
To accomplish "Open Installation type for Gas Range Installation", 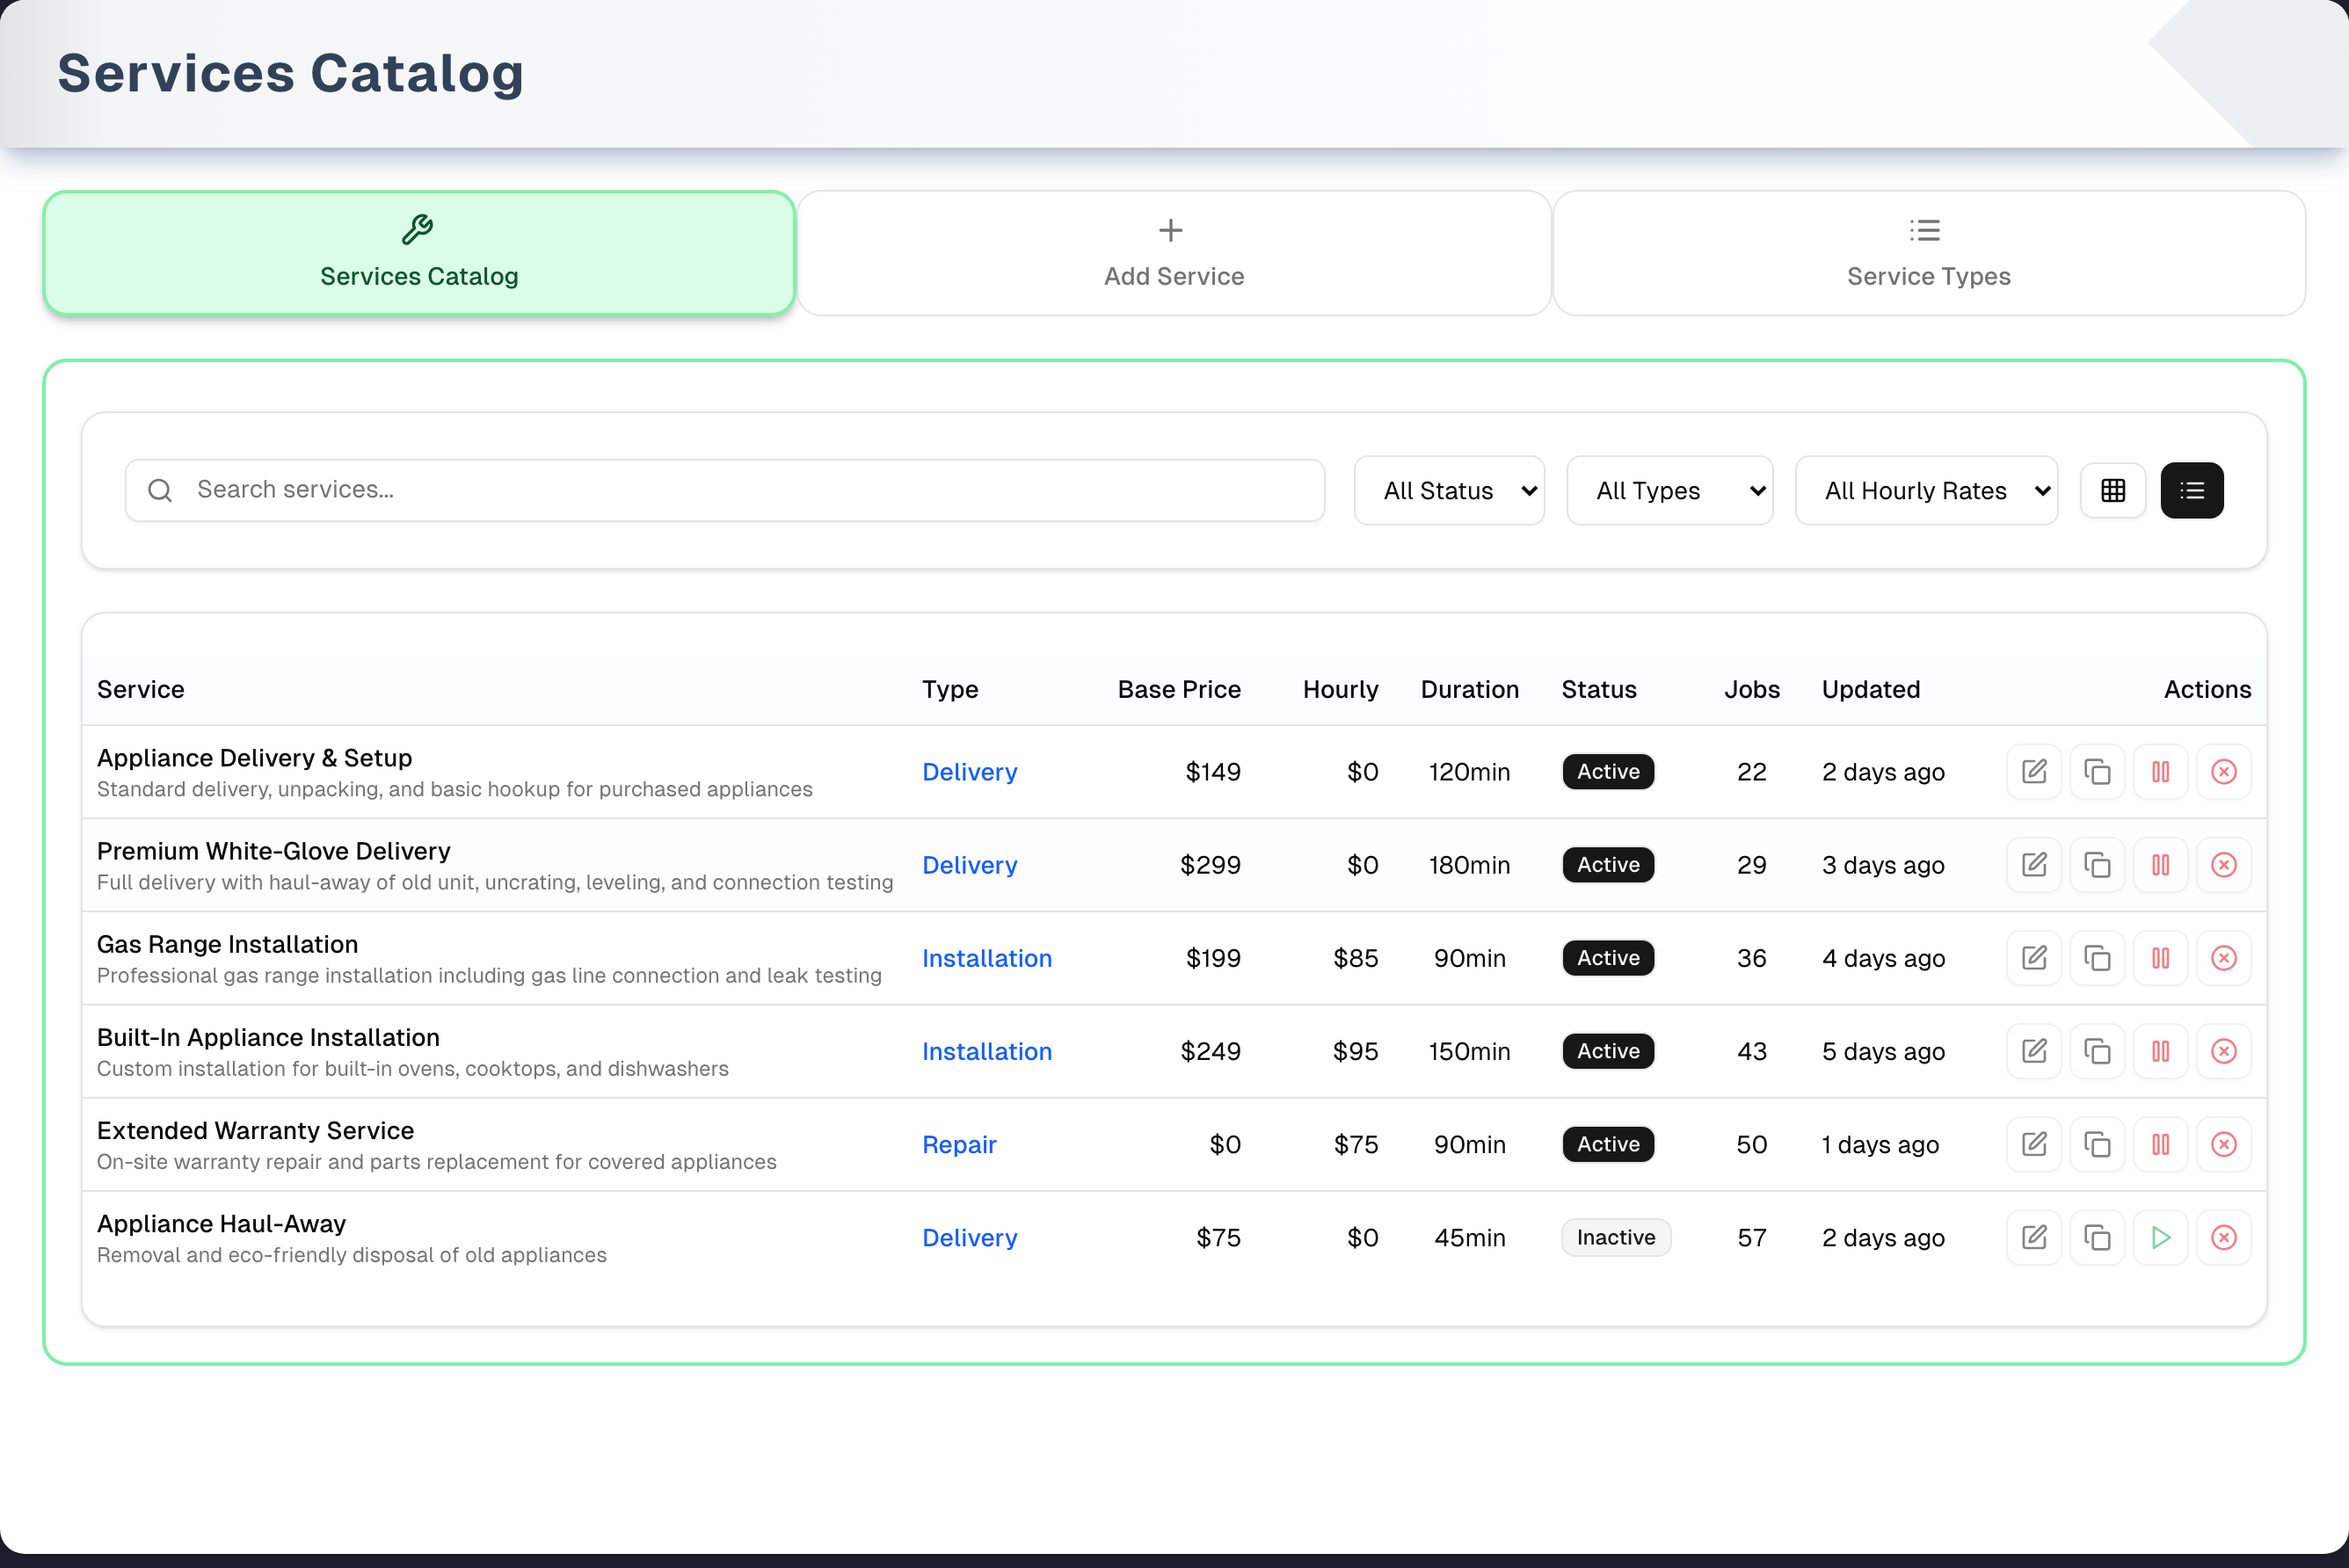I will tap(986, 958).
